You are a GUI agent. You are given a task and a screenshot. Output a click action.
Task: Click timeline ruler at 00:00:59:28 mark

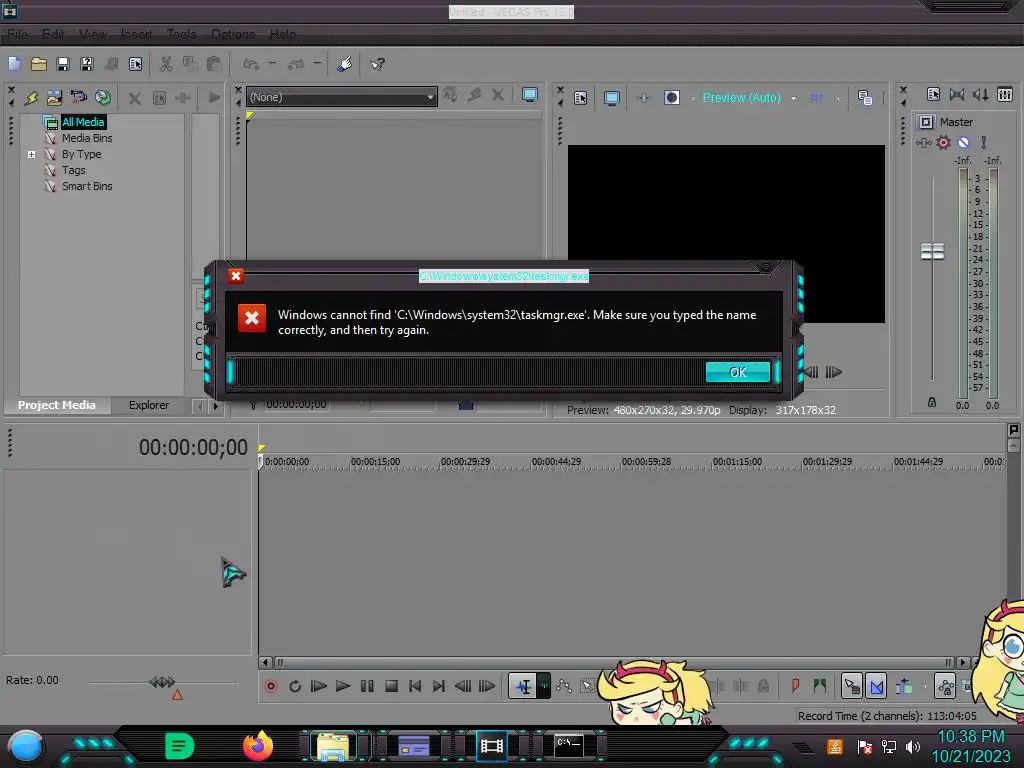coord(646,462)
